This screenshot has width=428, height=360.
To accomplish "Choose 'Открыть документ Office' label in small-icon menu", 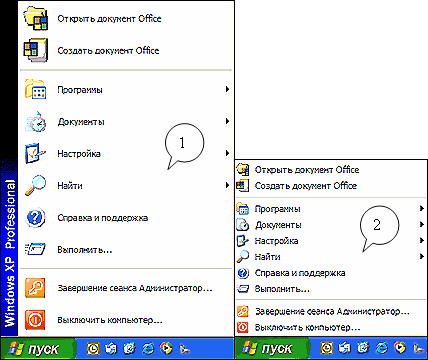I will (x=307, y=170).
